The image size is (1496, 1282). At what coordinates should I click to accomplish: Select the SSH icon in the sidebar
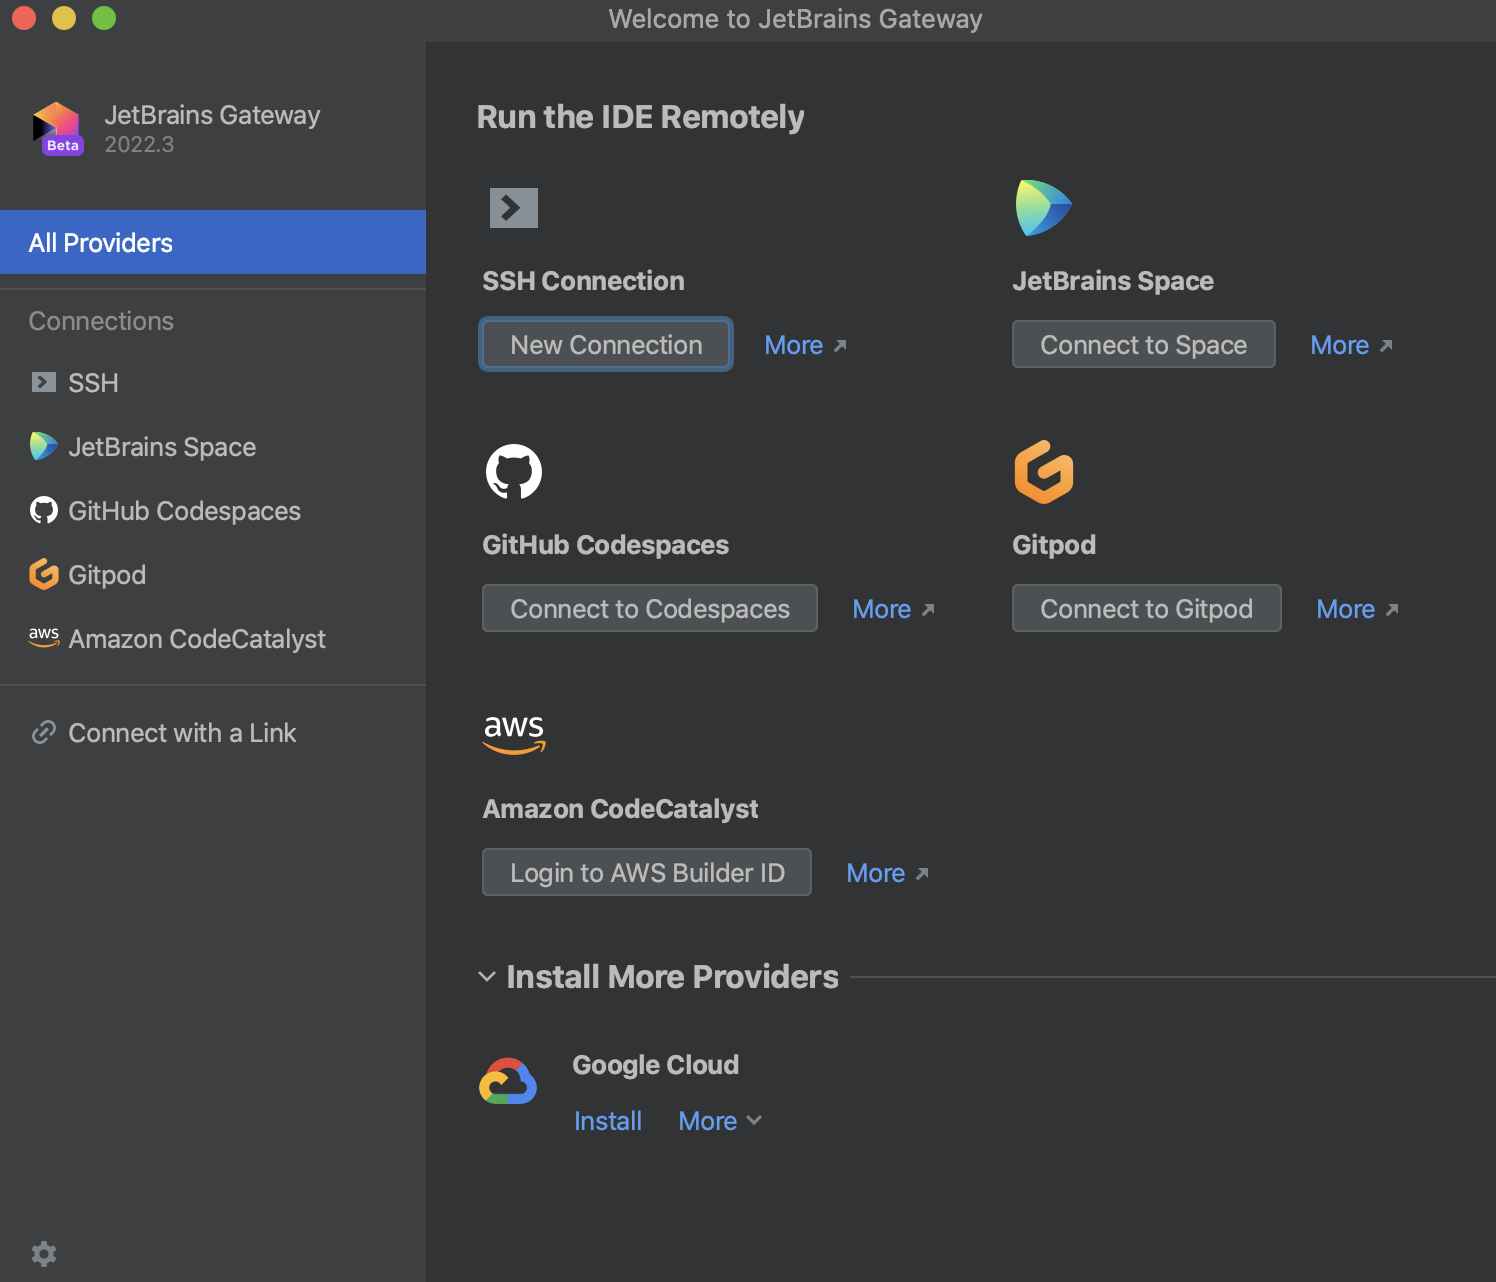pos(43,382)
